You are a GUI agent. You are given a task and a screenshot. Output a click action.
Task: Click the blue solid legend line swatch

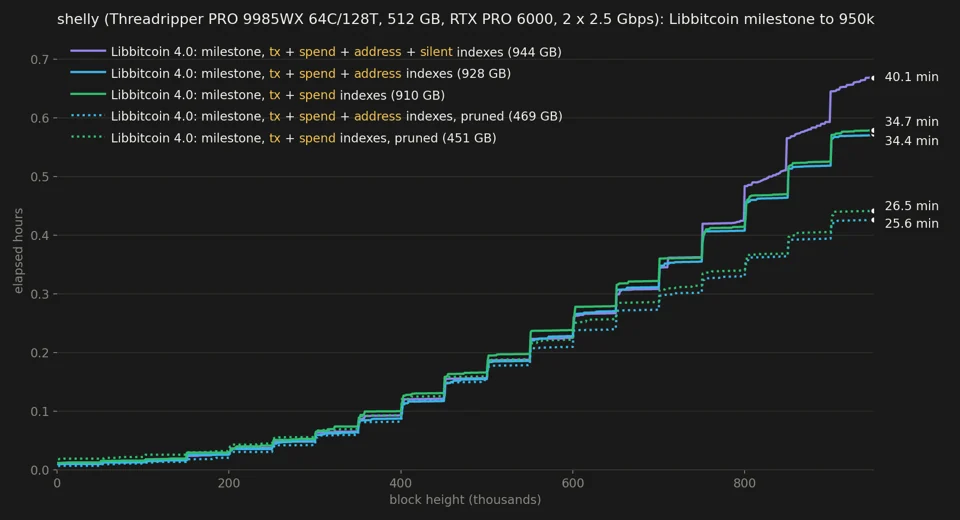click(x=88, y=73)
